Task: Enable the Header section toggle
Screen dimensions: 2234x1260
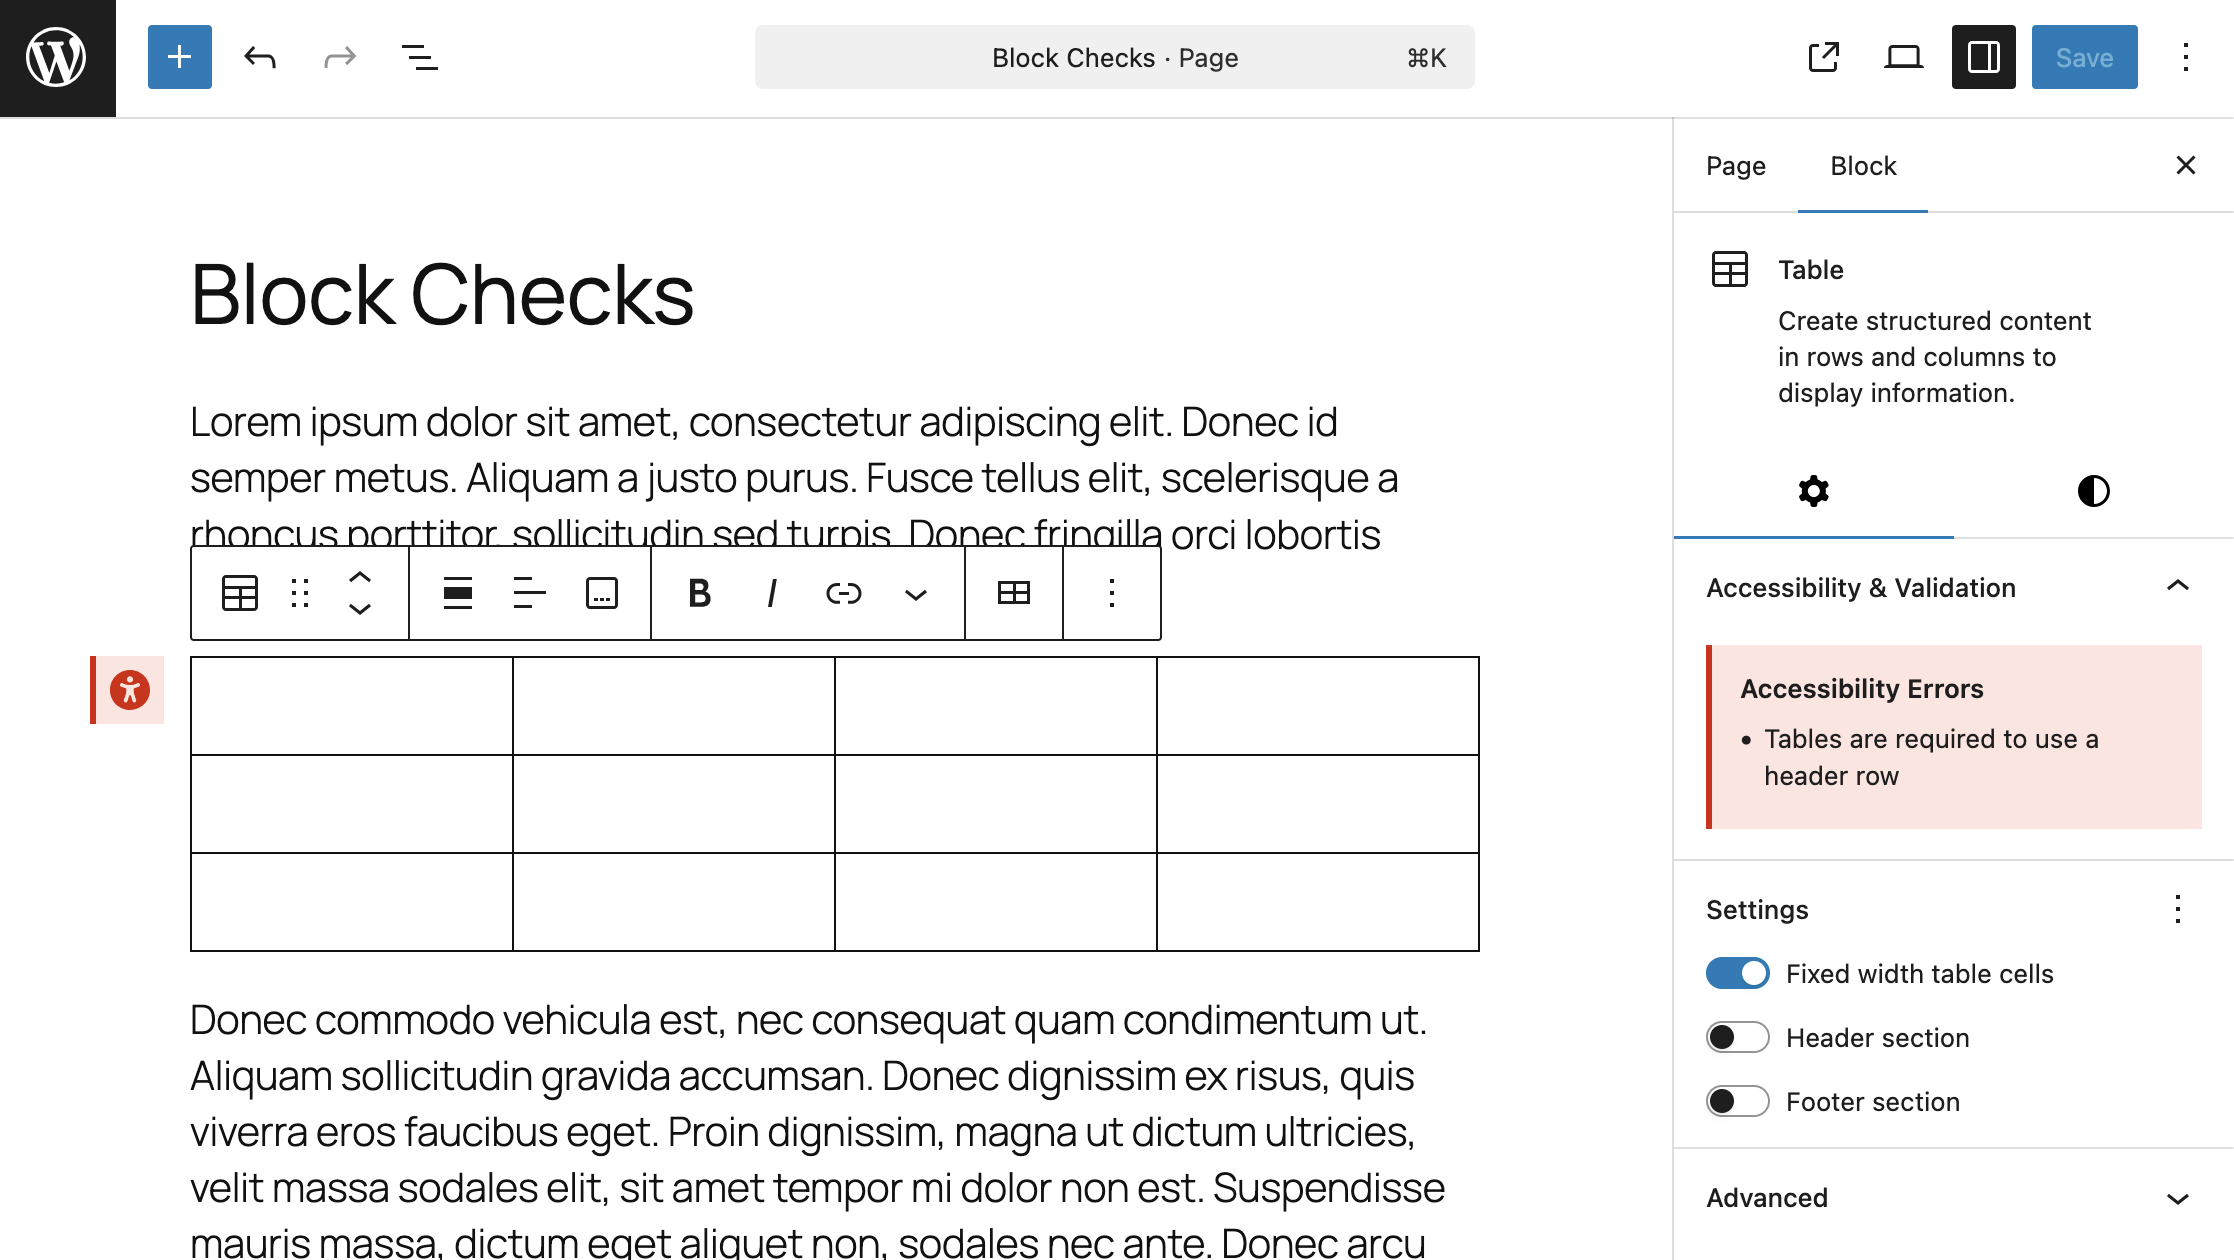Action: point(1737,1037)
